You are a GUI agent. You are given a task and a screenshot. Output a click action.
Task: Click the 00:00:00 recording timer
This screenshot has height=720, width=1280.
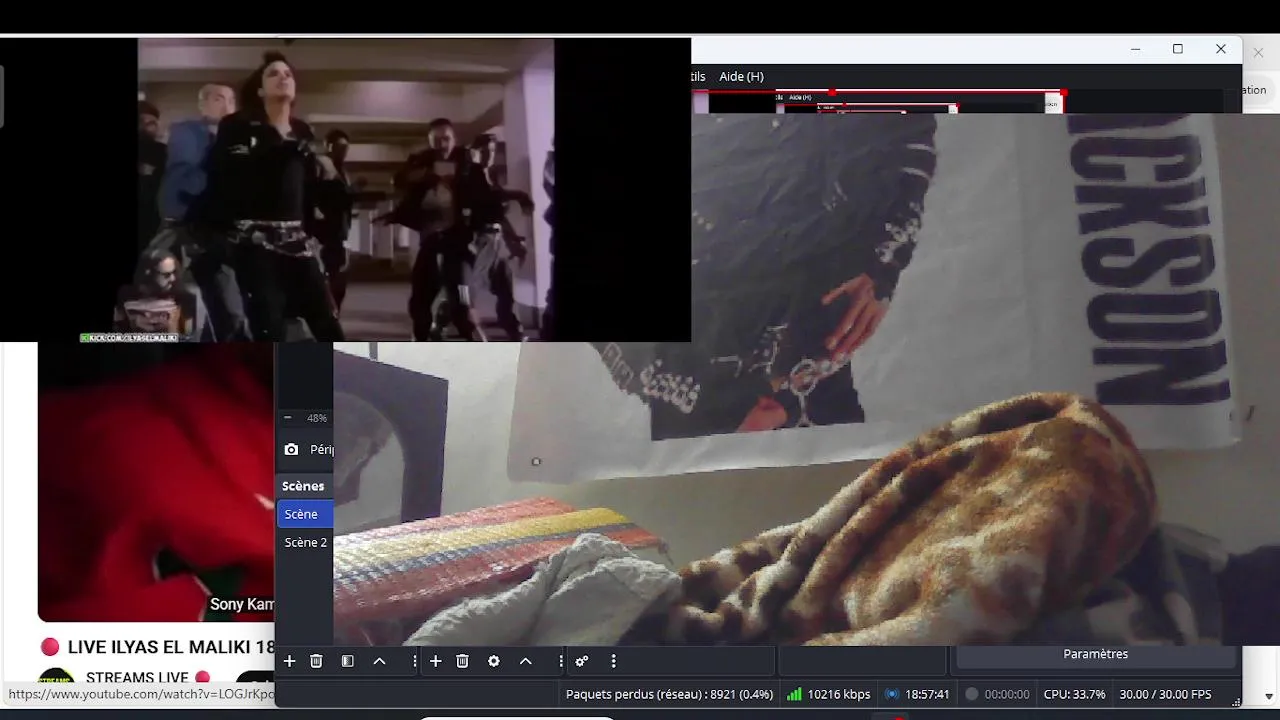(x=1007, y=694)
